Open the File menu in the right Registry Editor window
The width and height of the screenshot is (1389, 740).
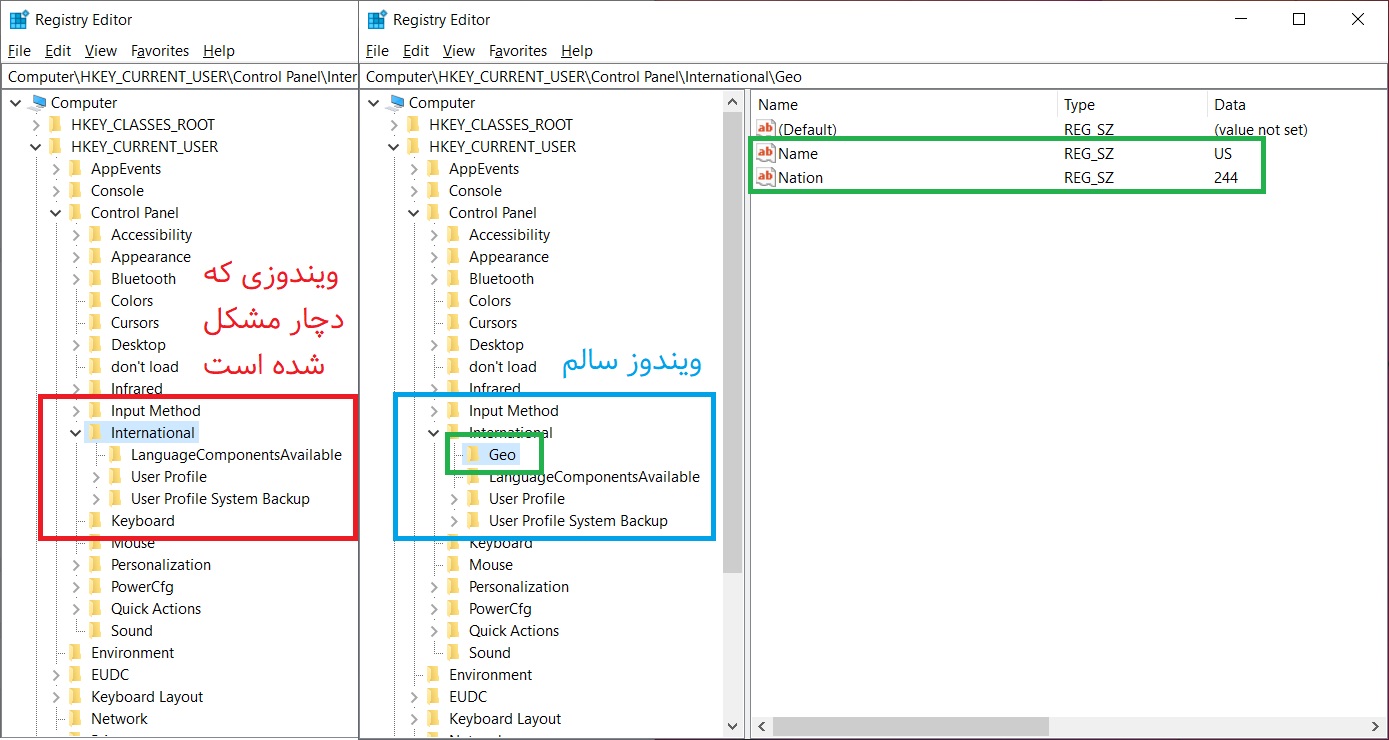coord(377,51)
